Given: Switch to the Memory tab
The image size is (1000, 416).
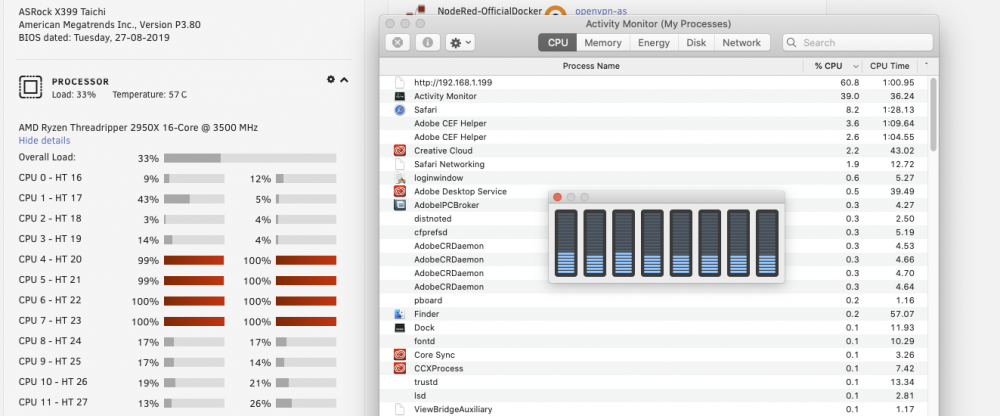Looking at the screenshot, I should click(603, 43).
